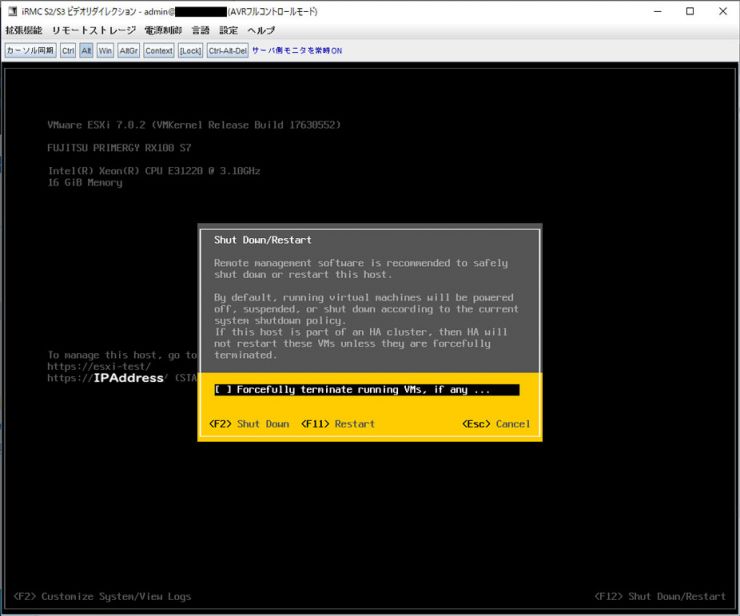The image size is (740, 616).
Task: Open the ヘルプ menu
Action: 261,31
